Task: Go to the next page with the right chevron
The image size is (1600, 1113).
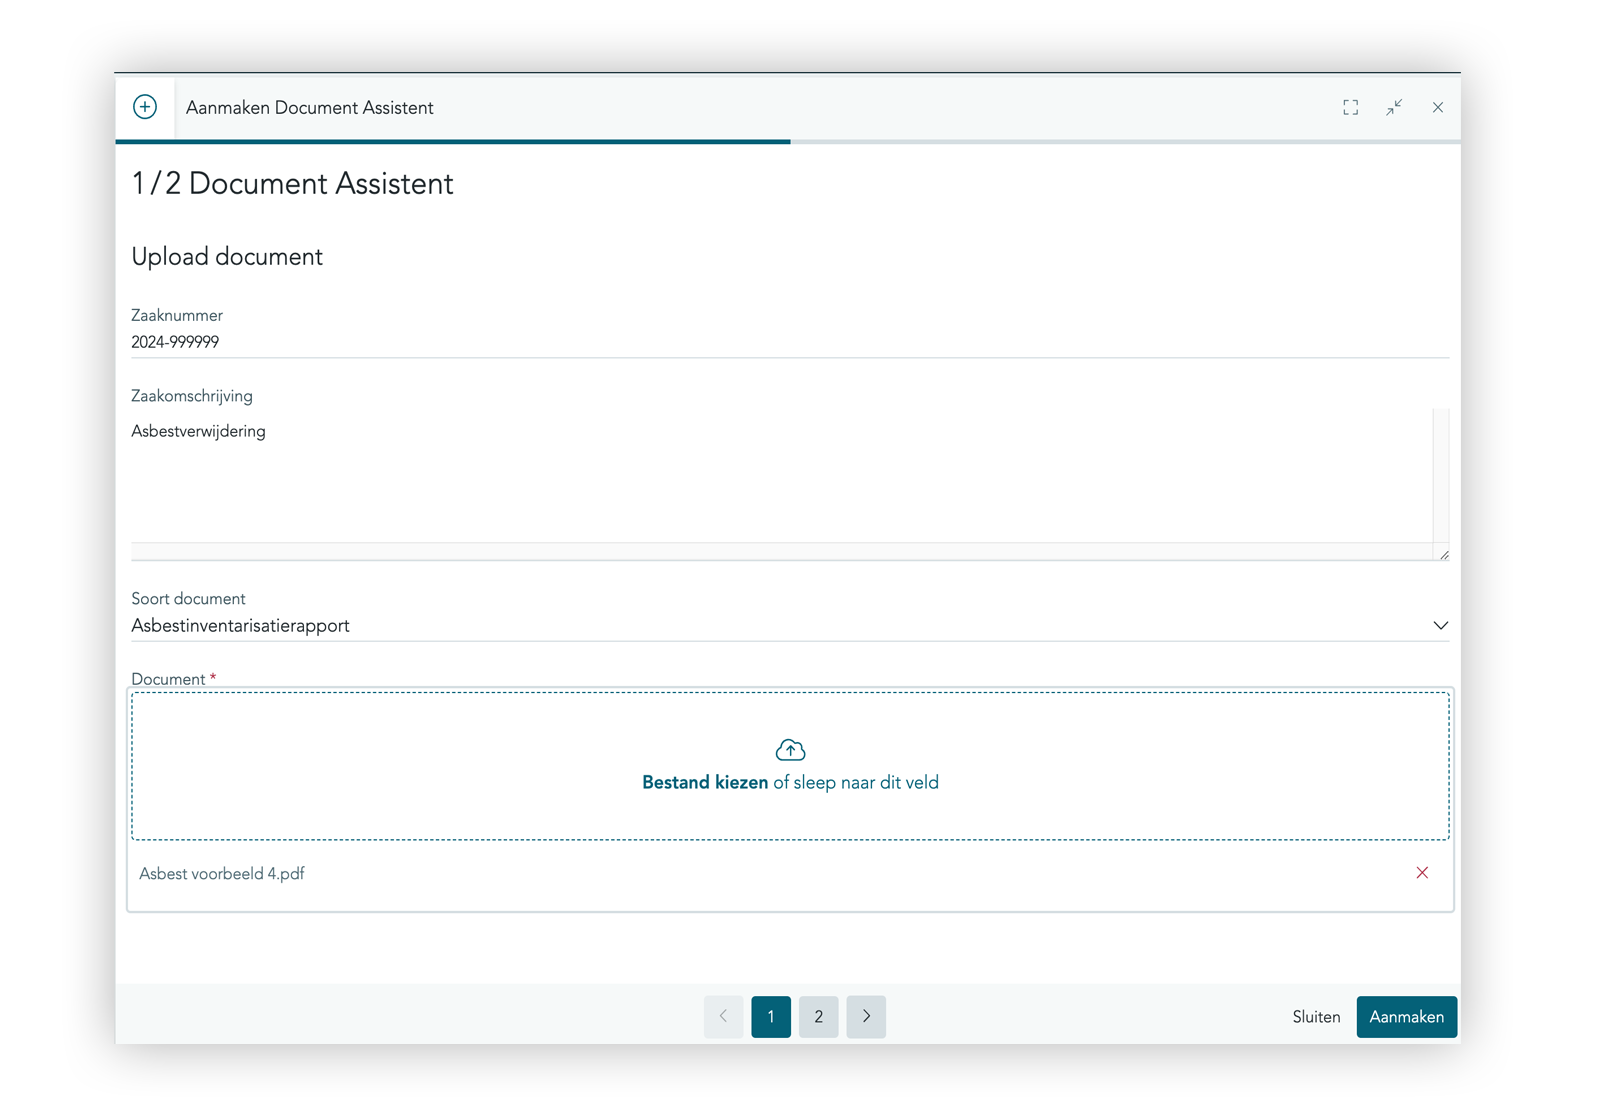Action: coord(866,1017)
